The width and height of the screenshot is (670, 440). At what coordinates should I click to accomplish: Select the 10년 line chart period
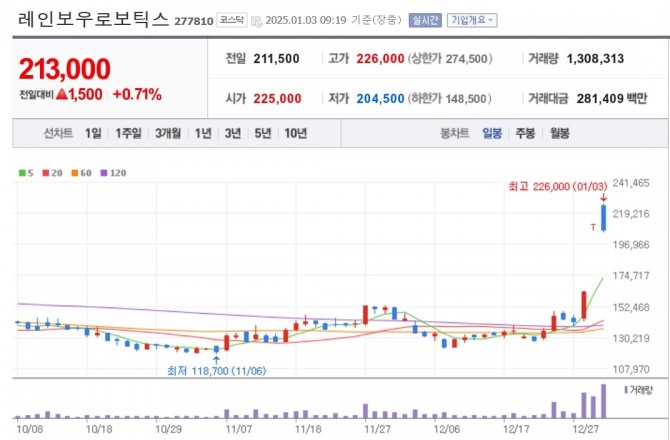tap(296, 133)
